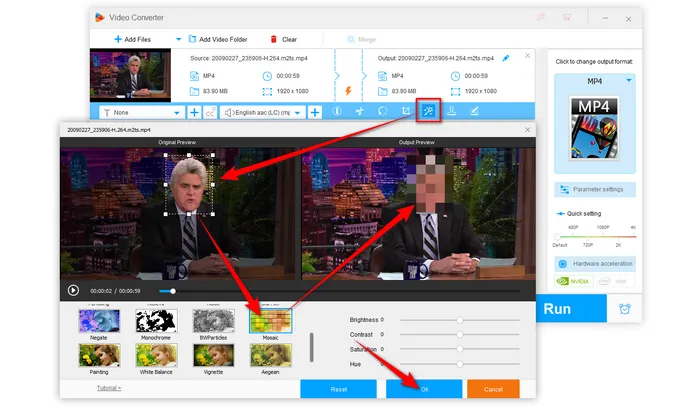The width and height of the screenshot is (700, 407).
Task: Click the CC closed captions icon
Action: pyautogui.click(x=210, y=112)
